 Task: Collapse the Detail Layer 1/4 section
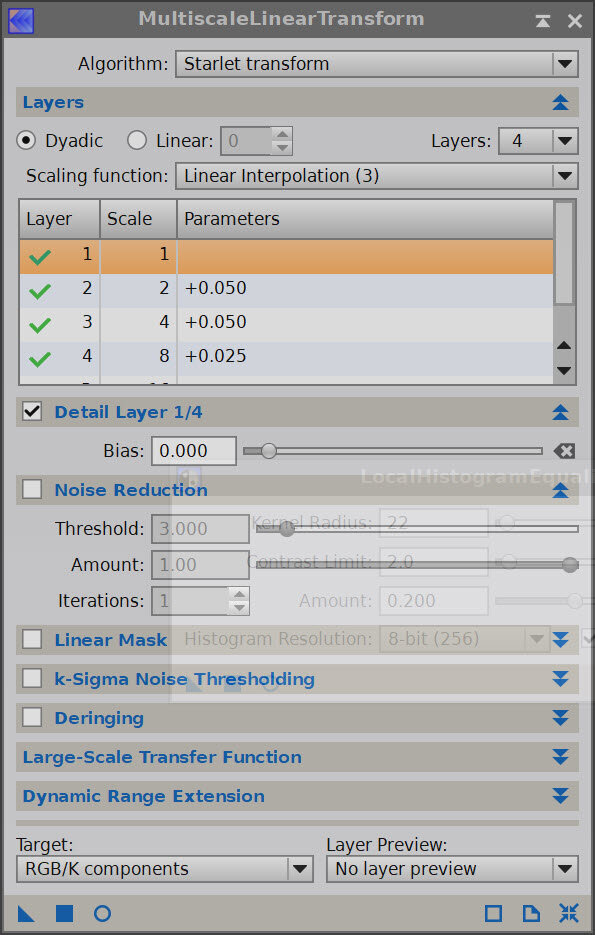click(x=560, y=412)
